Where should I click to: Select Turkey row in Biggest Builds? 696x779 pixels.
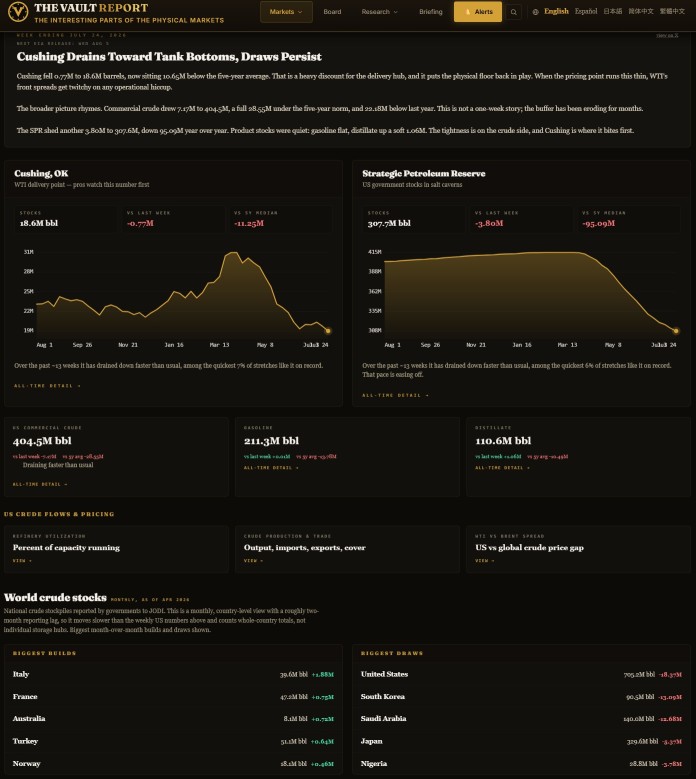(173, 741)
